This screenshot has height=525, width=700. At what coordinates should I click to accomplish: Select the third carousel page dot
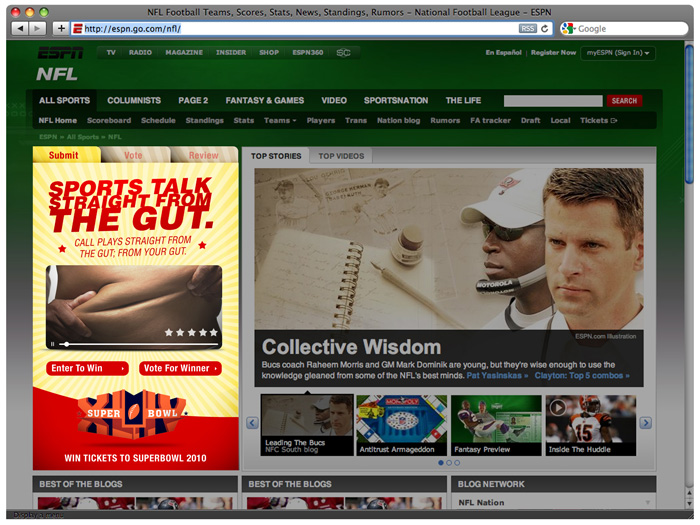coord(457,463)
